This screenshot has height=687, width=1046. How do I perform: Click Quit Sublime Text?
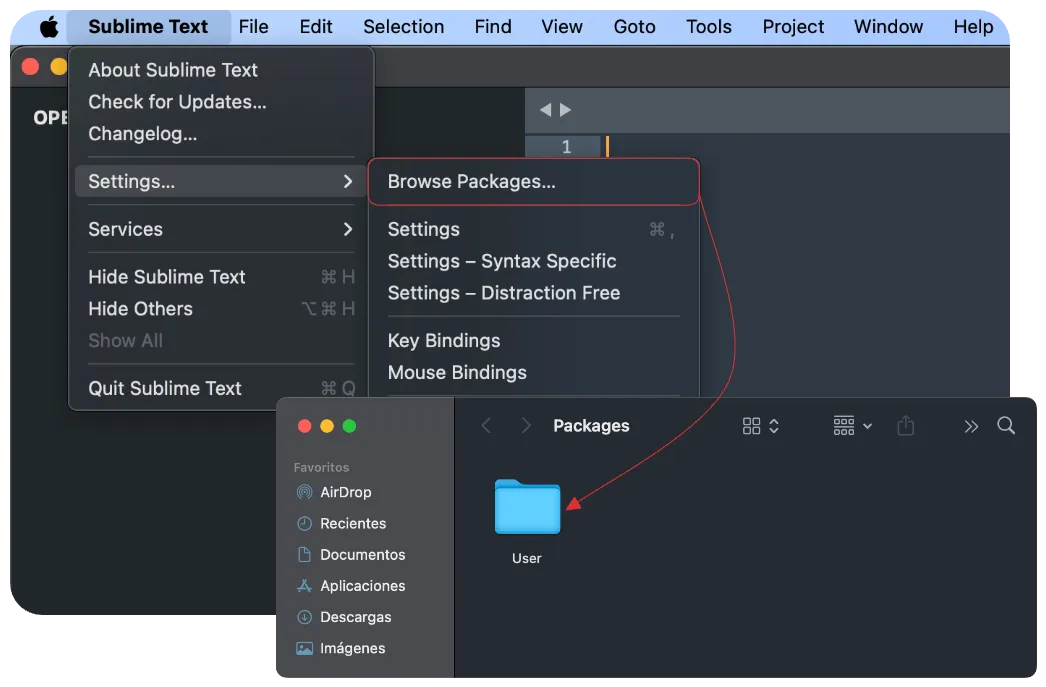pyautogui.click(x=165, y=388)
